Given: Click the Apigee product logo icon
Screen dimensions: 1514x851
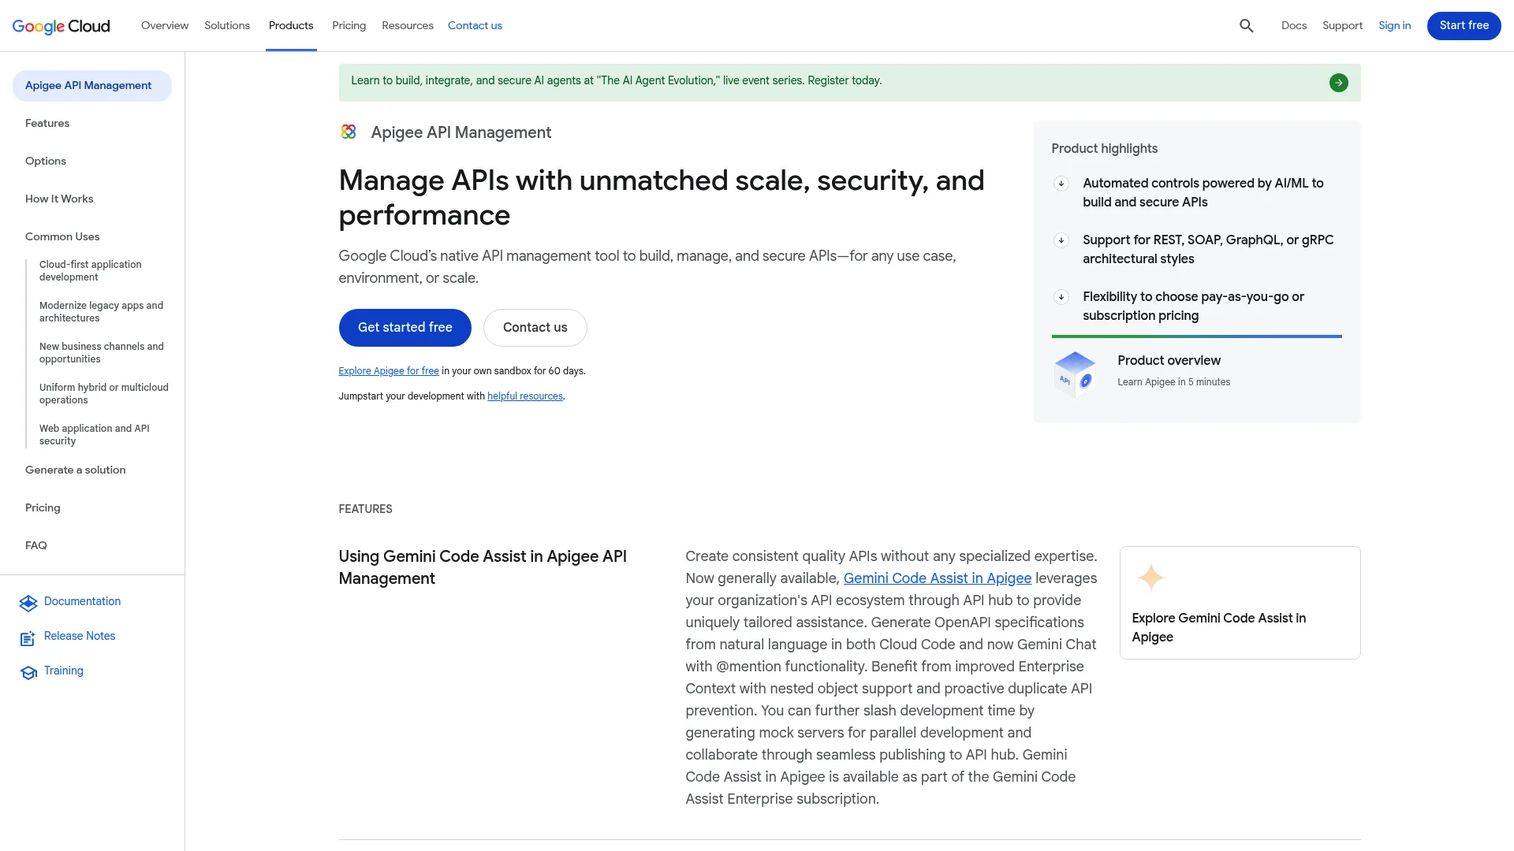Looking at the screenshot, I should click(x=348, y=132).
